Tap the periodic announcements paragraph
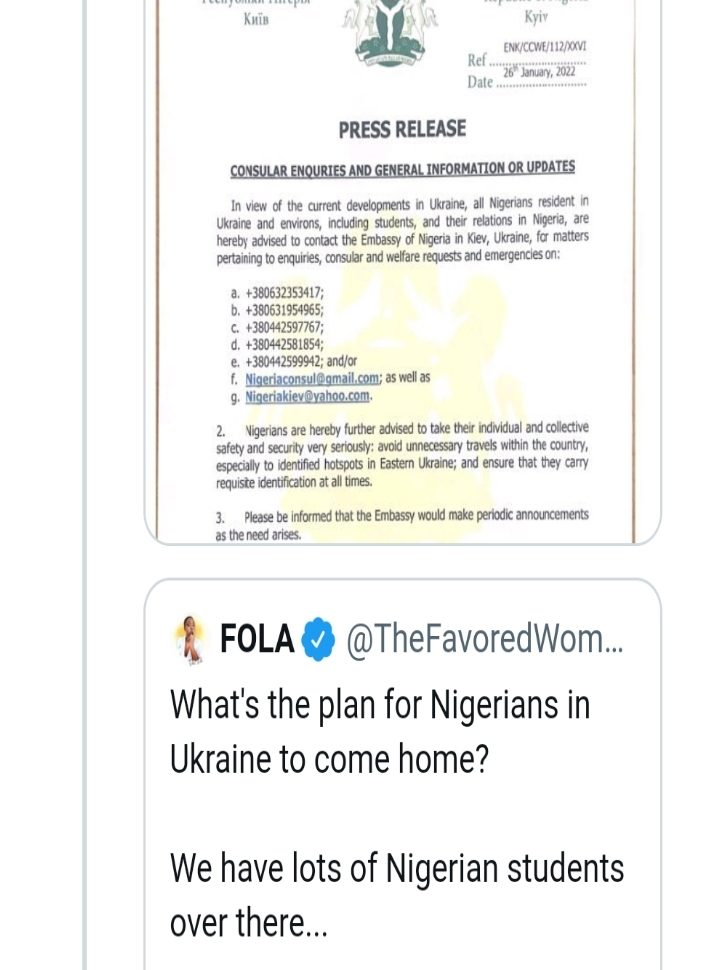 point(402,524)
